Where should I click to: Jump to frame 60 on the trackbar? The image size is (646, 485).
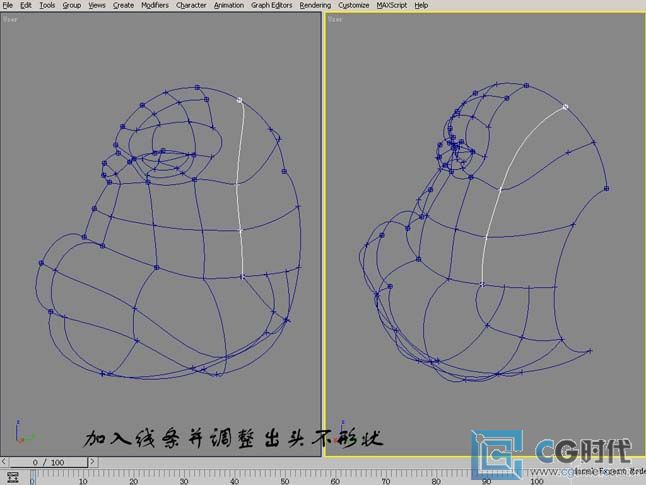pos(335,481)
